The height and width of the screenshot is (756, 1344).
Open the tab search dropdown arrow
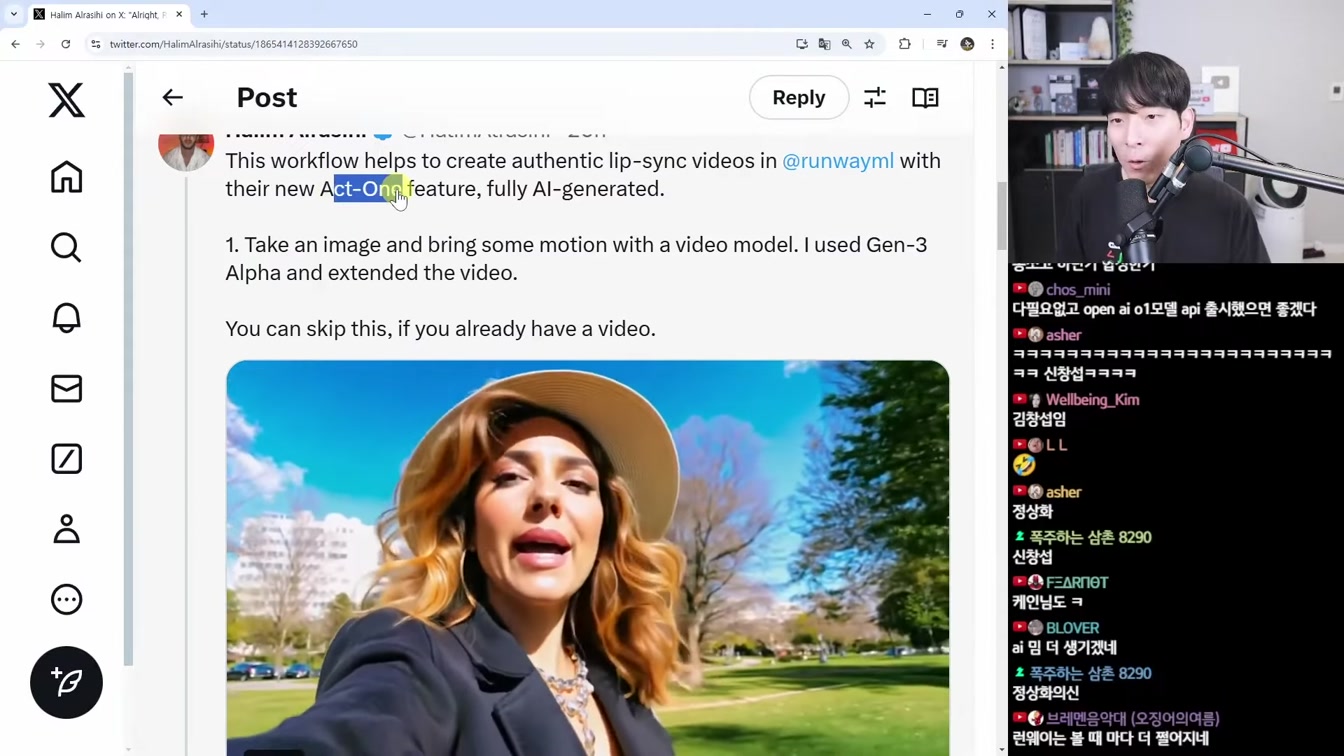[14, 14]
